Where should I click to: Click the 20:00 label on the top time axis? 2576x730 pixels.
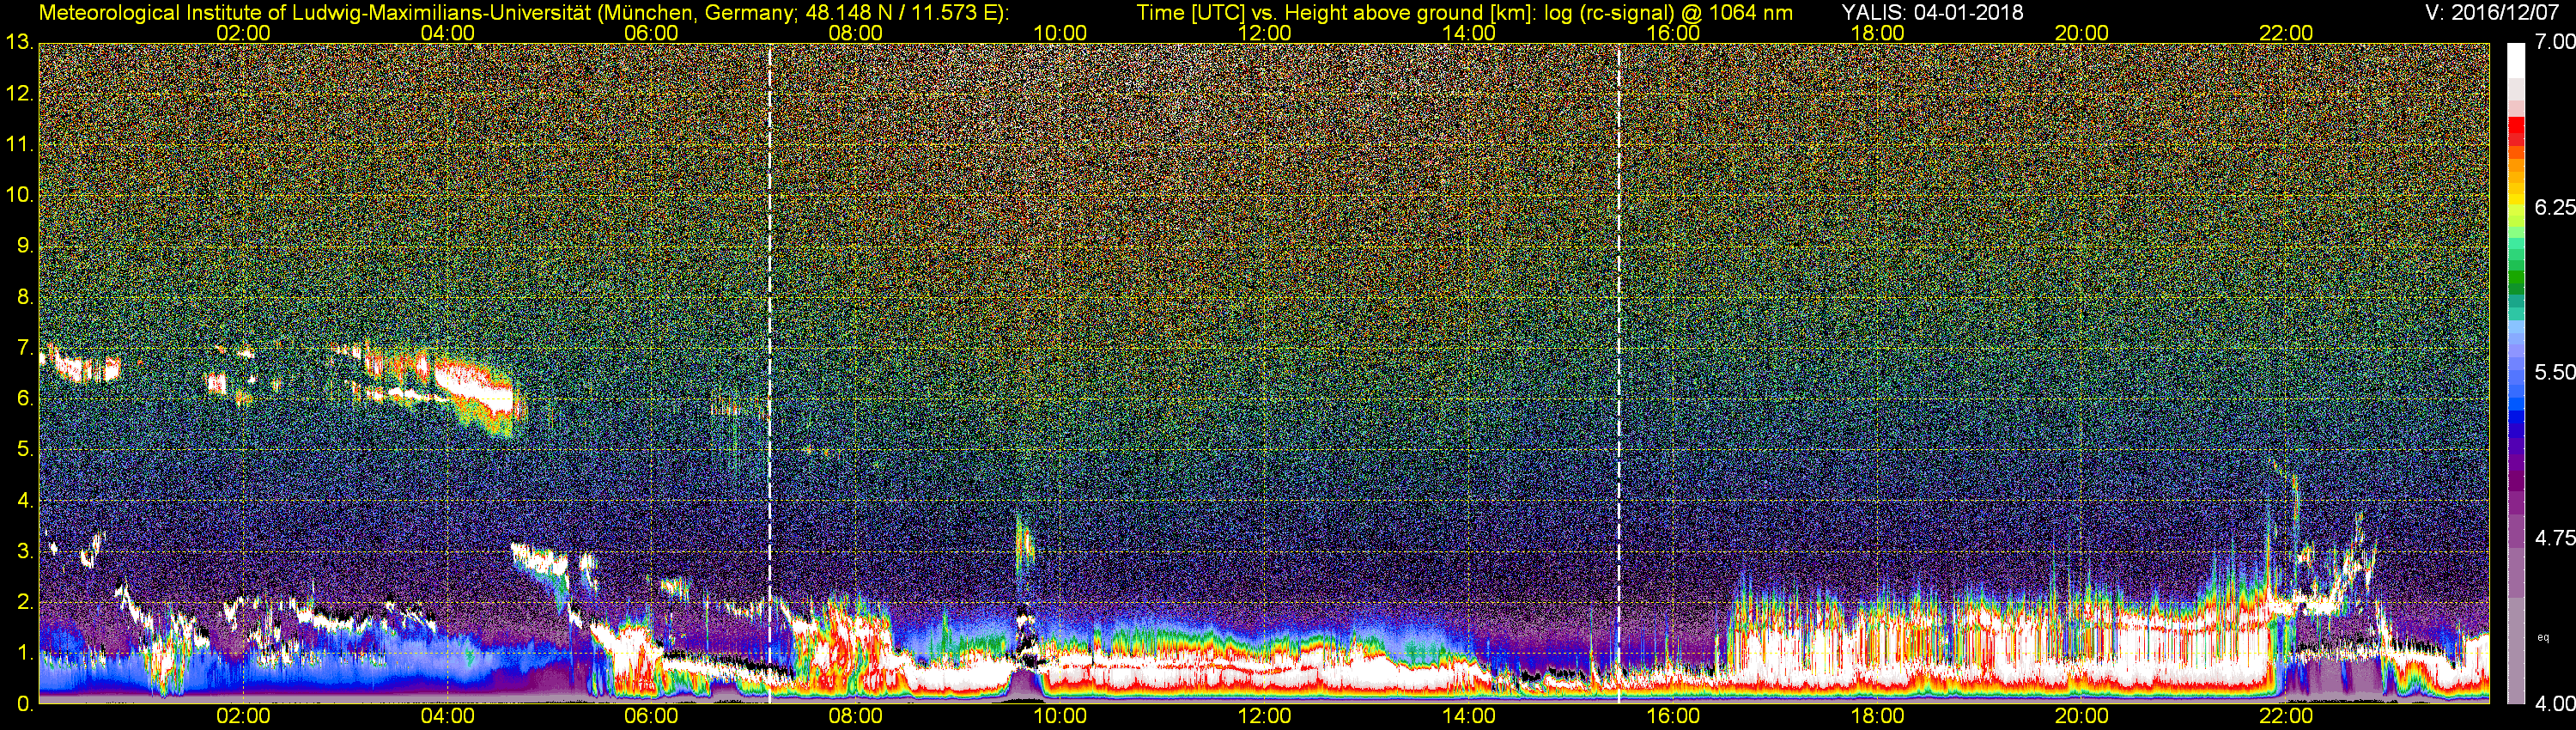point(2082,33)
